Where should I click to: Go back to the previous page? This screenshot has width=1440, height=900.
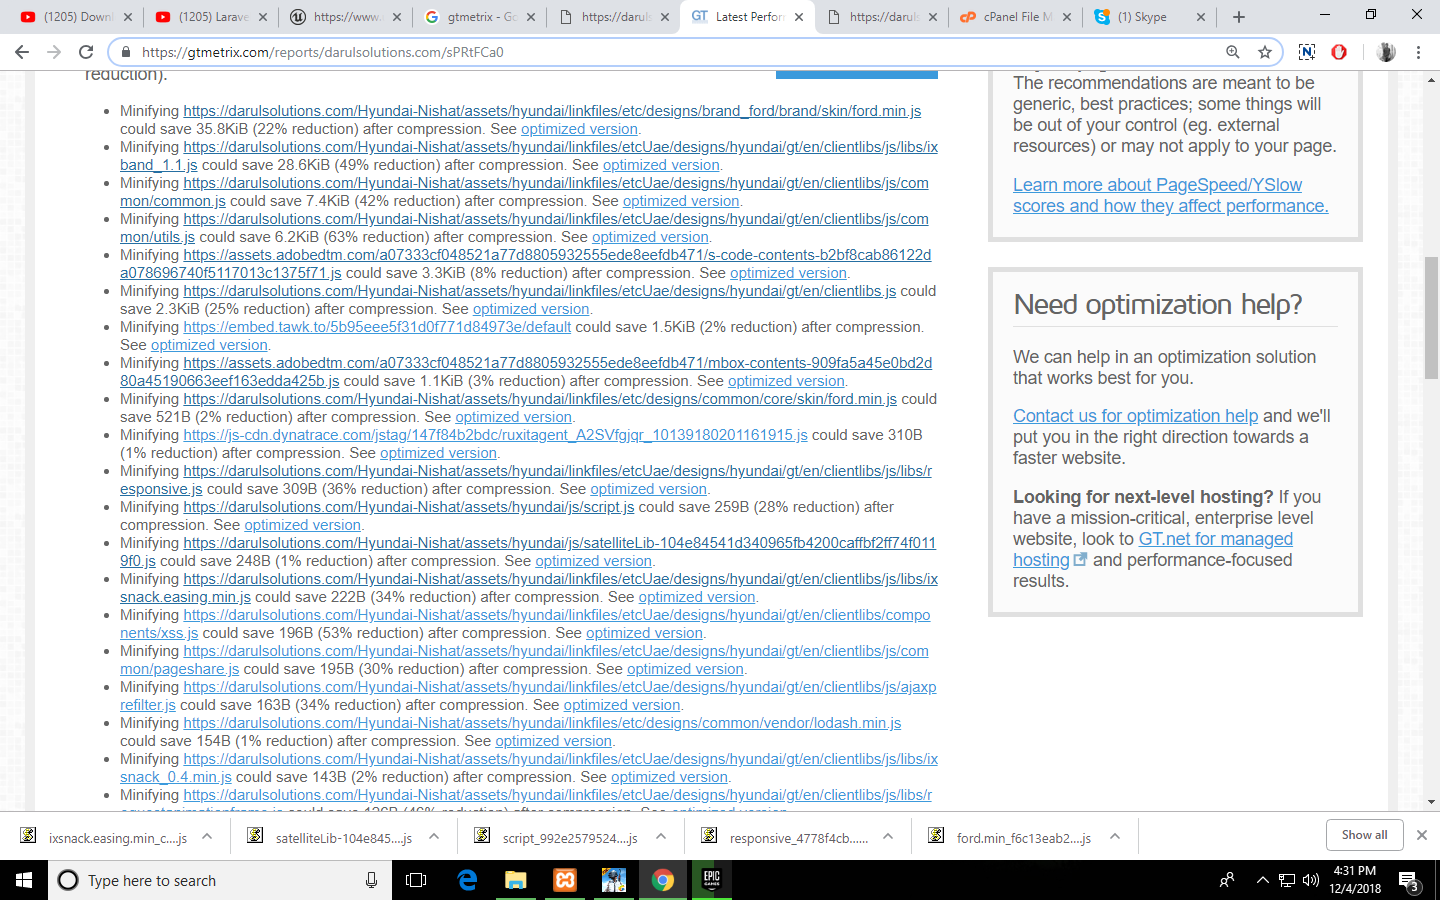click(x=22, y=52)
